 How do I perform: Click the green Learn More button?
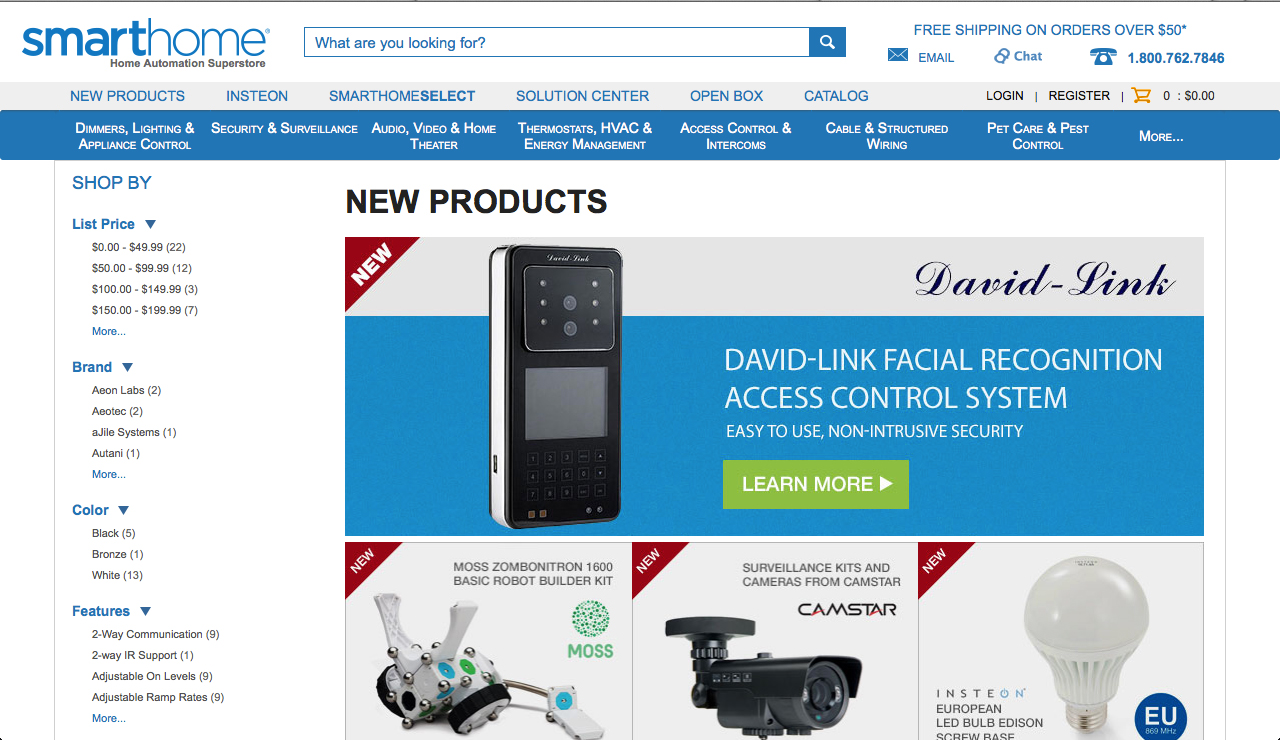(816, 484)
